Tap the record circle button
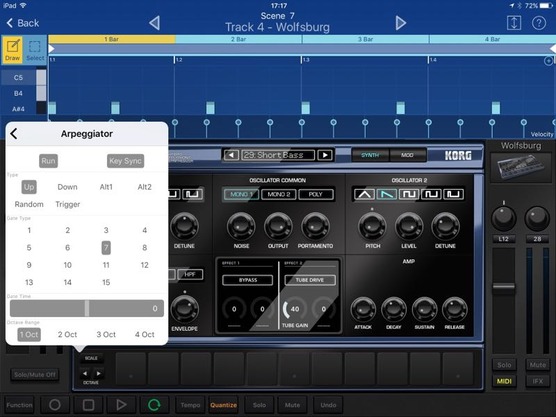Viewport: 556px width, 417px height. click(55, 405)
